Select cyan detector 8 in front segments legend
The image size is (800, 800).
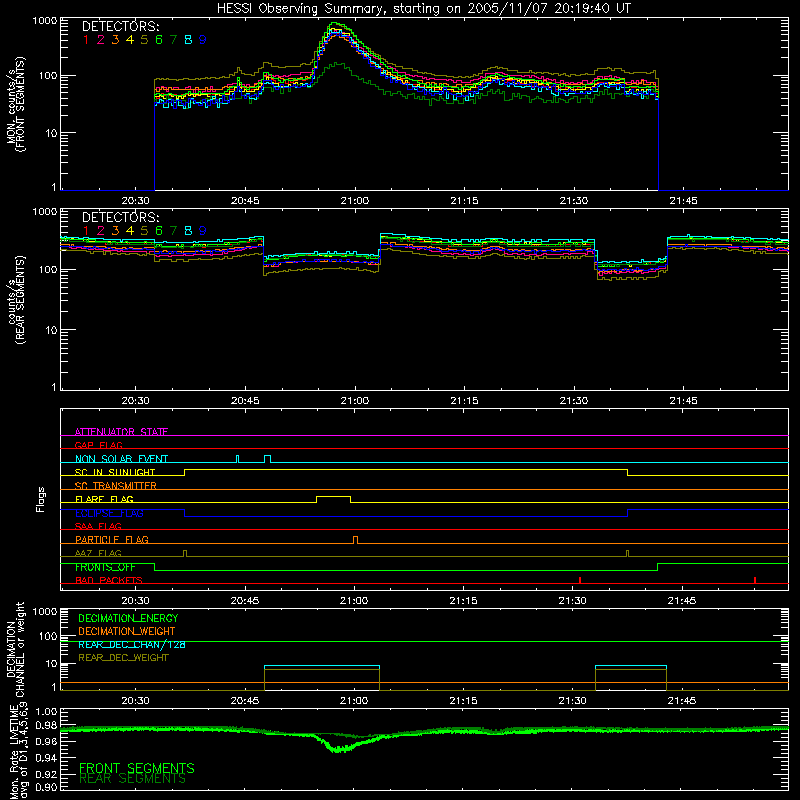click(x=188, y=40)
